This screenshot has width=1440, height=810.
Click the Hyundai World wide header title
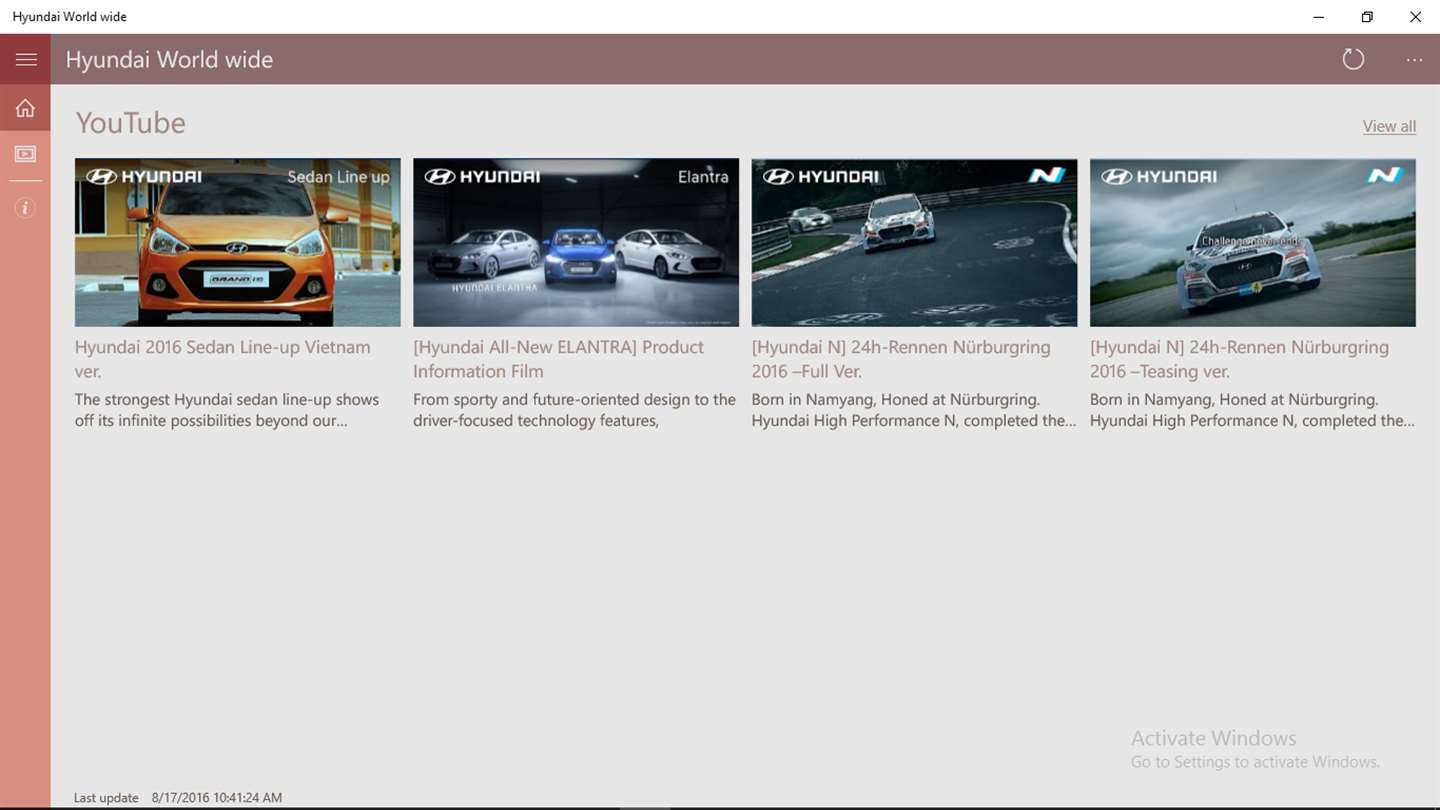coord(169,60)
